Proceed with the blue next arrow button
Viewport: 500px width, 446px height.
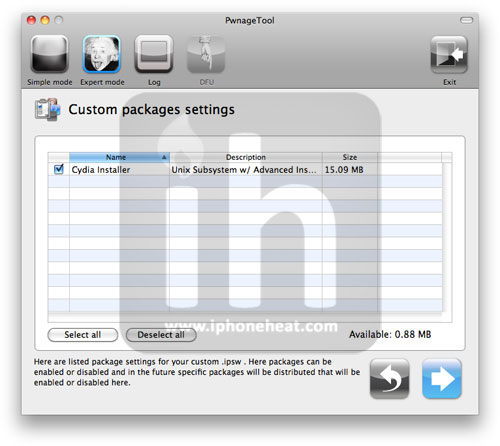pyautogui.click(x=442, y=379)
